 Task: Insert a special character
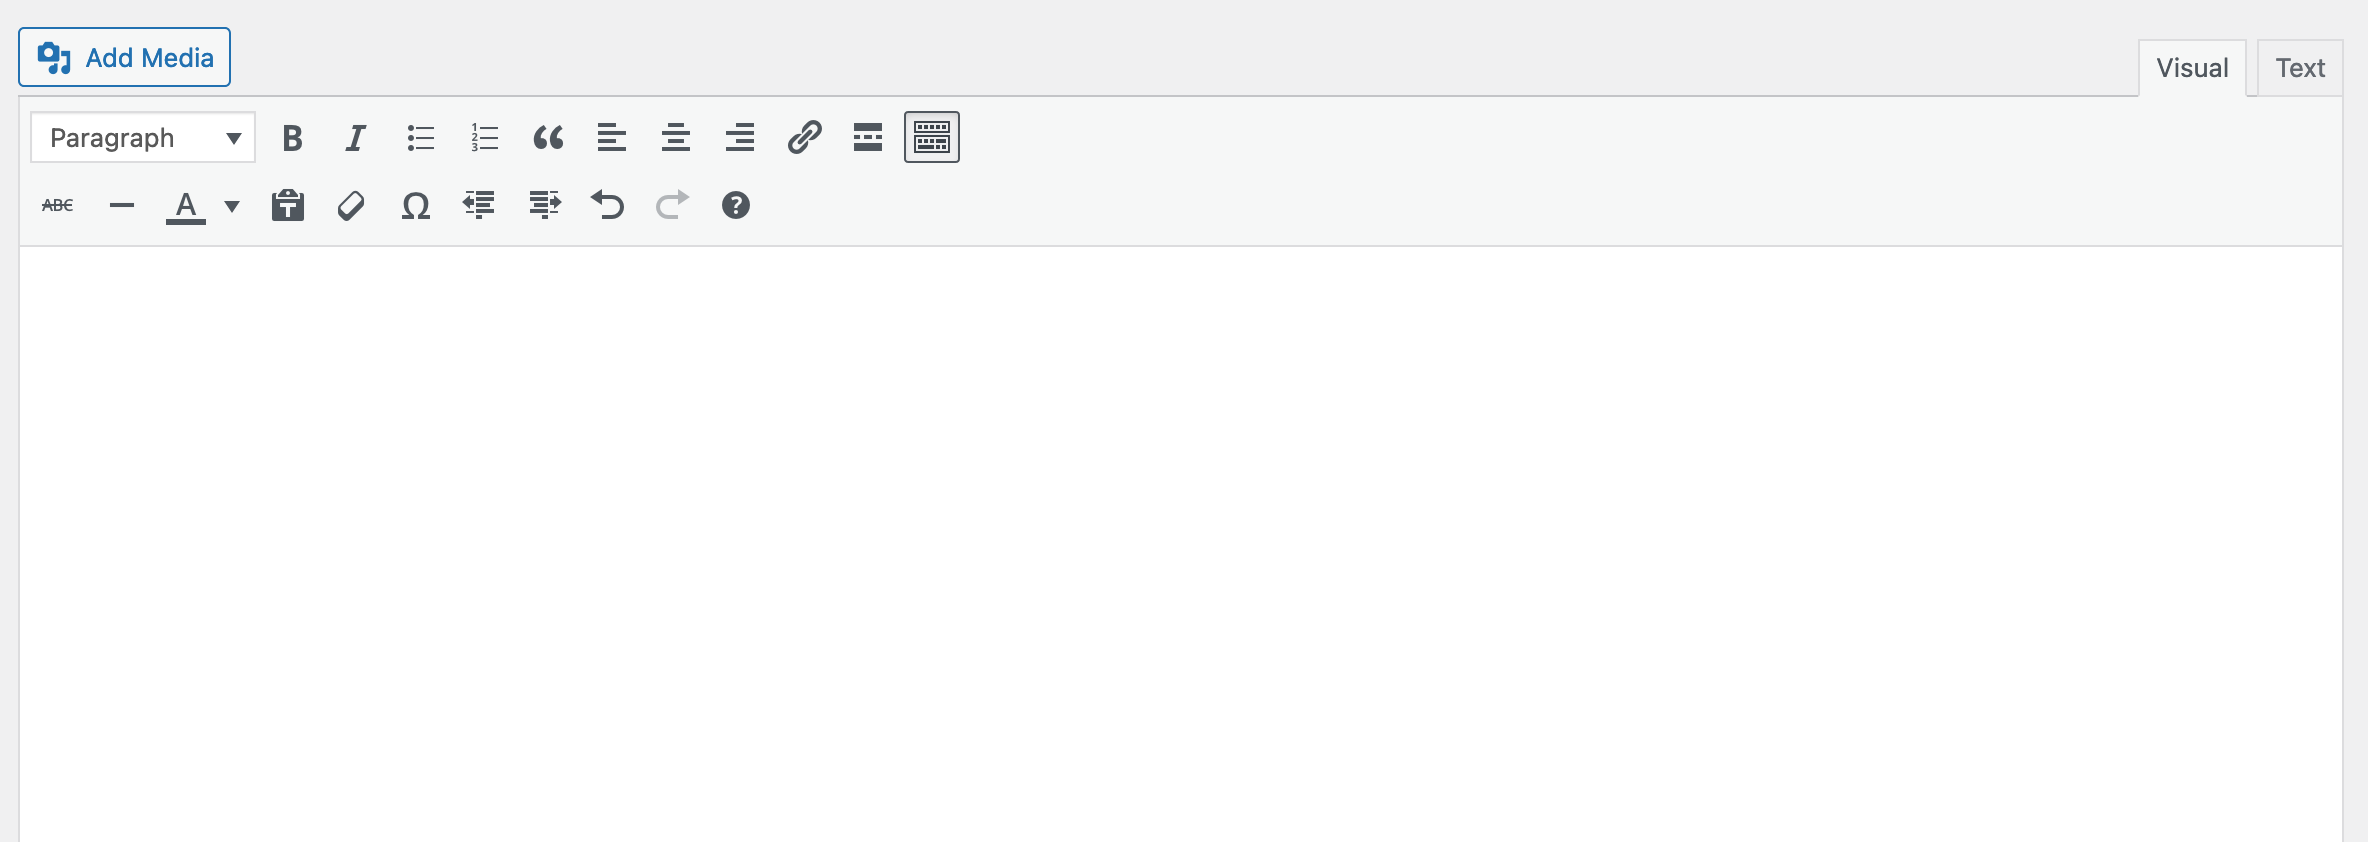(415, 205)
